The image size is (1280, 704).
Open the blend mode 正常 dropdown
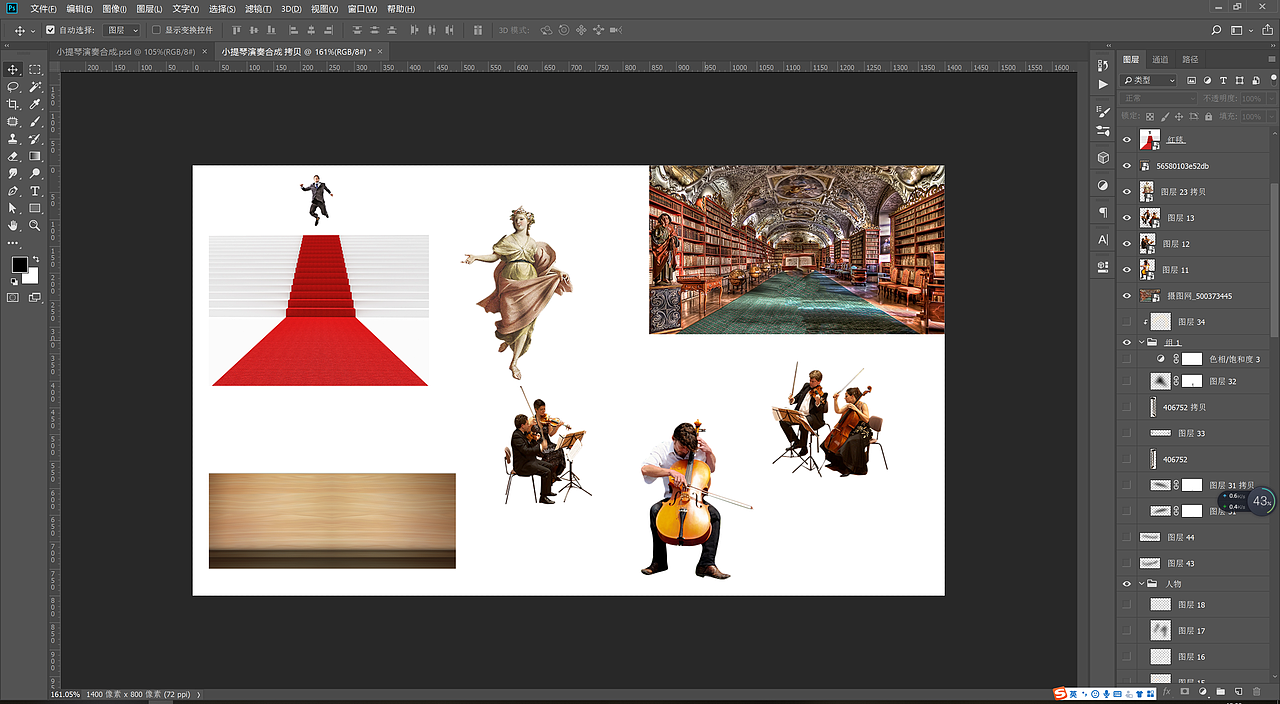click(1158, 98)
